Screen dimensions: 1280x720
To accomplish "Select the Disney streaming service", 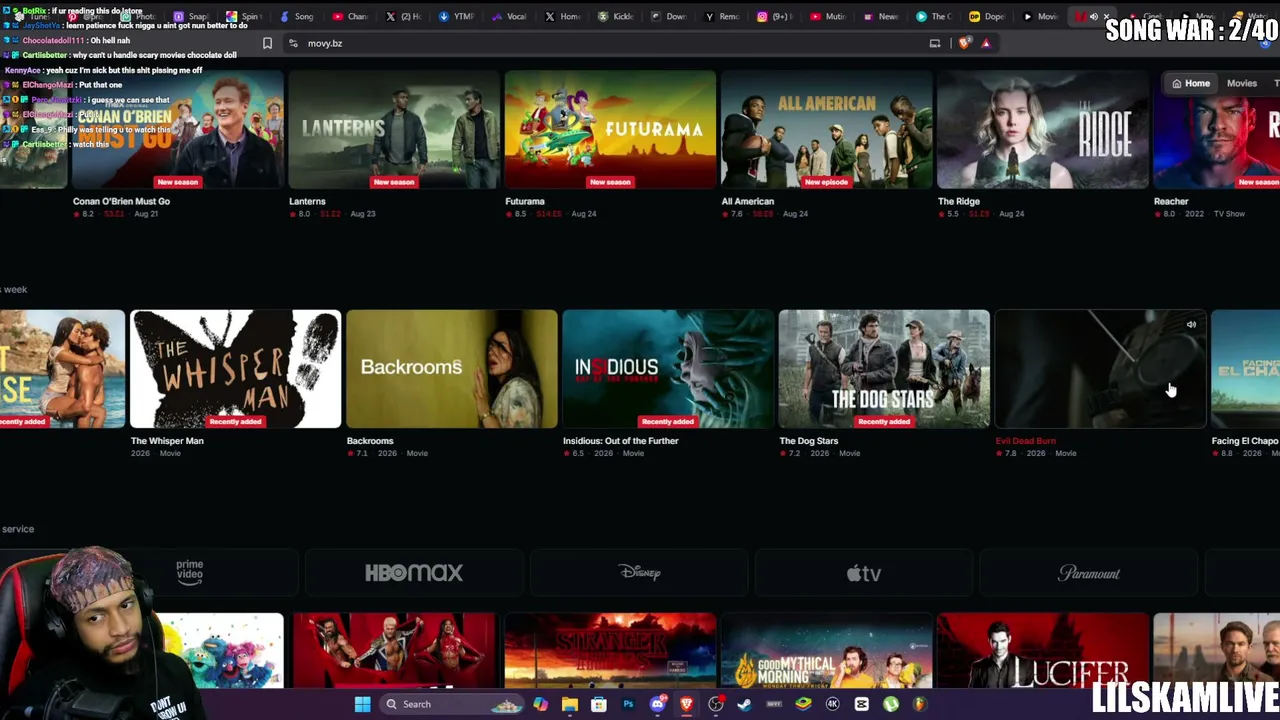I will 639,573.
